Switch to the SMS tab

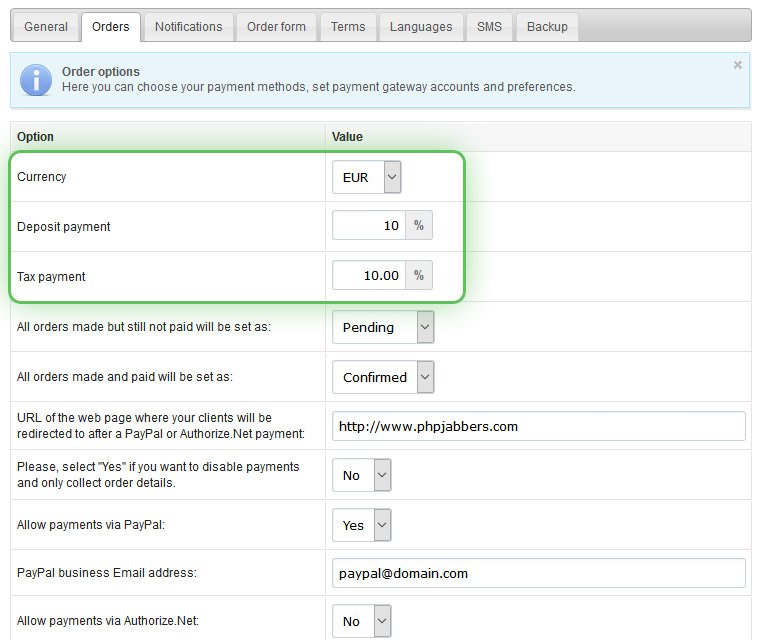click(489, 27)
